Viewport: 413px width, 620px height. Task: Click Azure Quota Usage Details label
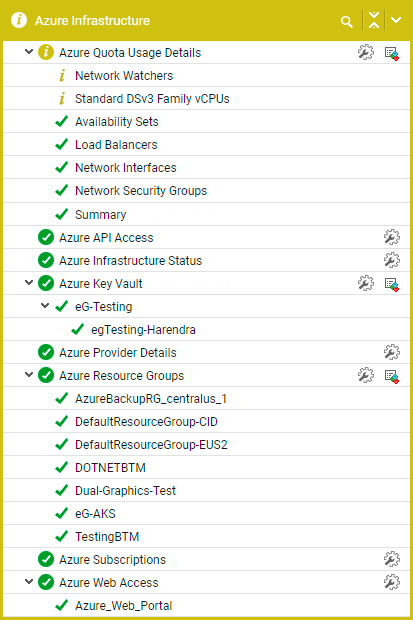130,53
